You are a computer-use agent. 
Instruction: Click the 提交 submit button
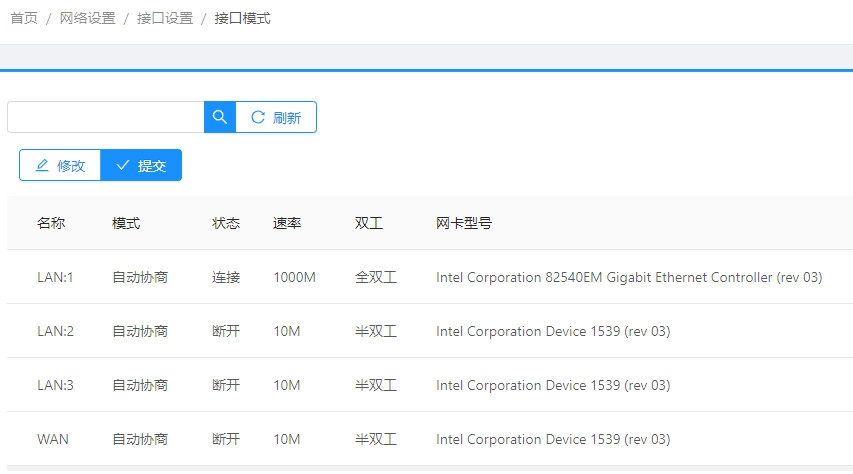click(141, 165)
